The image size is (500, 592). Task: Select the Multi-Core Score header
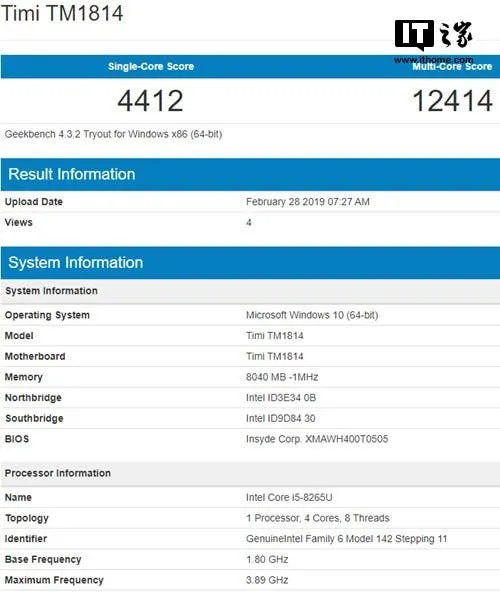[452, 66]
